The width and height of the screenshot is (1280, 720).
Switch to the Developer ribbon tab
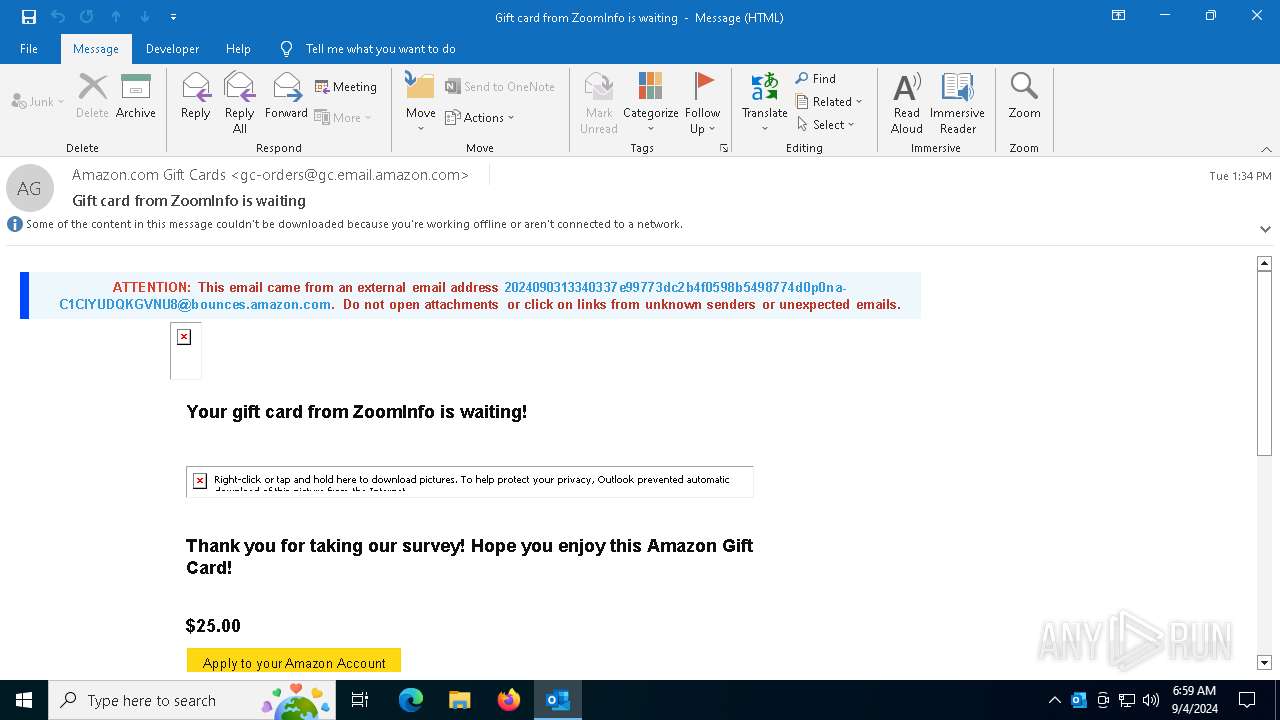point(172,48)
